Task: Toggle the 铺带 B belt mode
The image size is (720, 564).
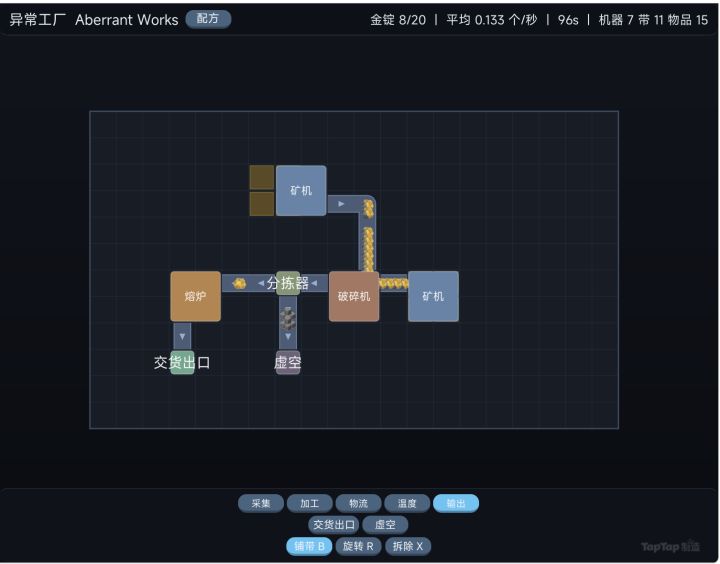Action: pos(309,546)
